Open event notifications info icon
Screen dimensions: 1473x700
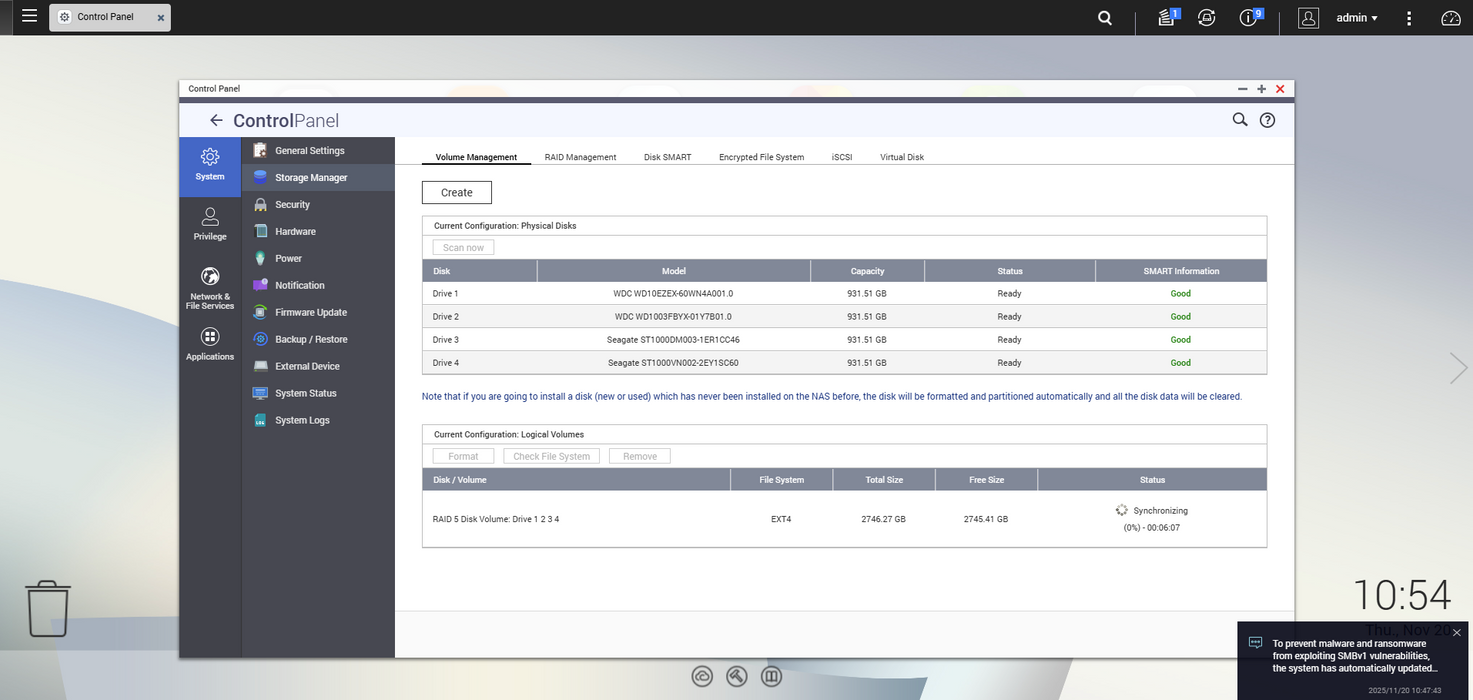point(1248,18)
